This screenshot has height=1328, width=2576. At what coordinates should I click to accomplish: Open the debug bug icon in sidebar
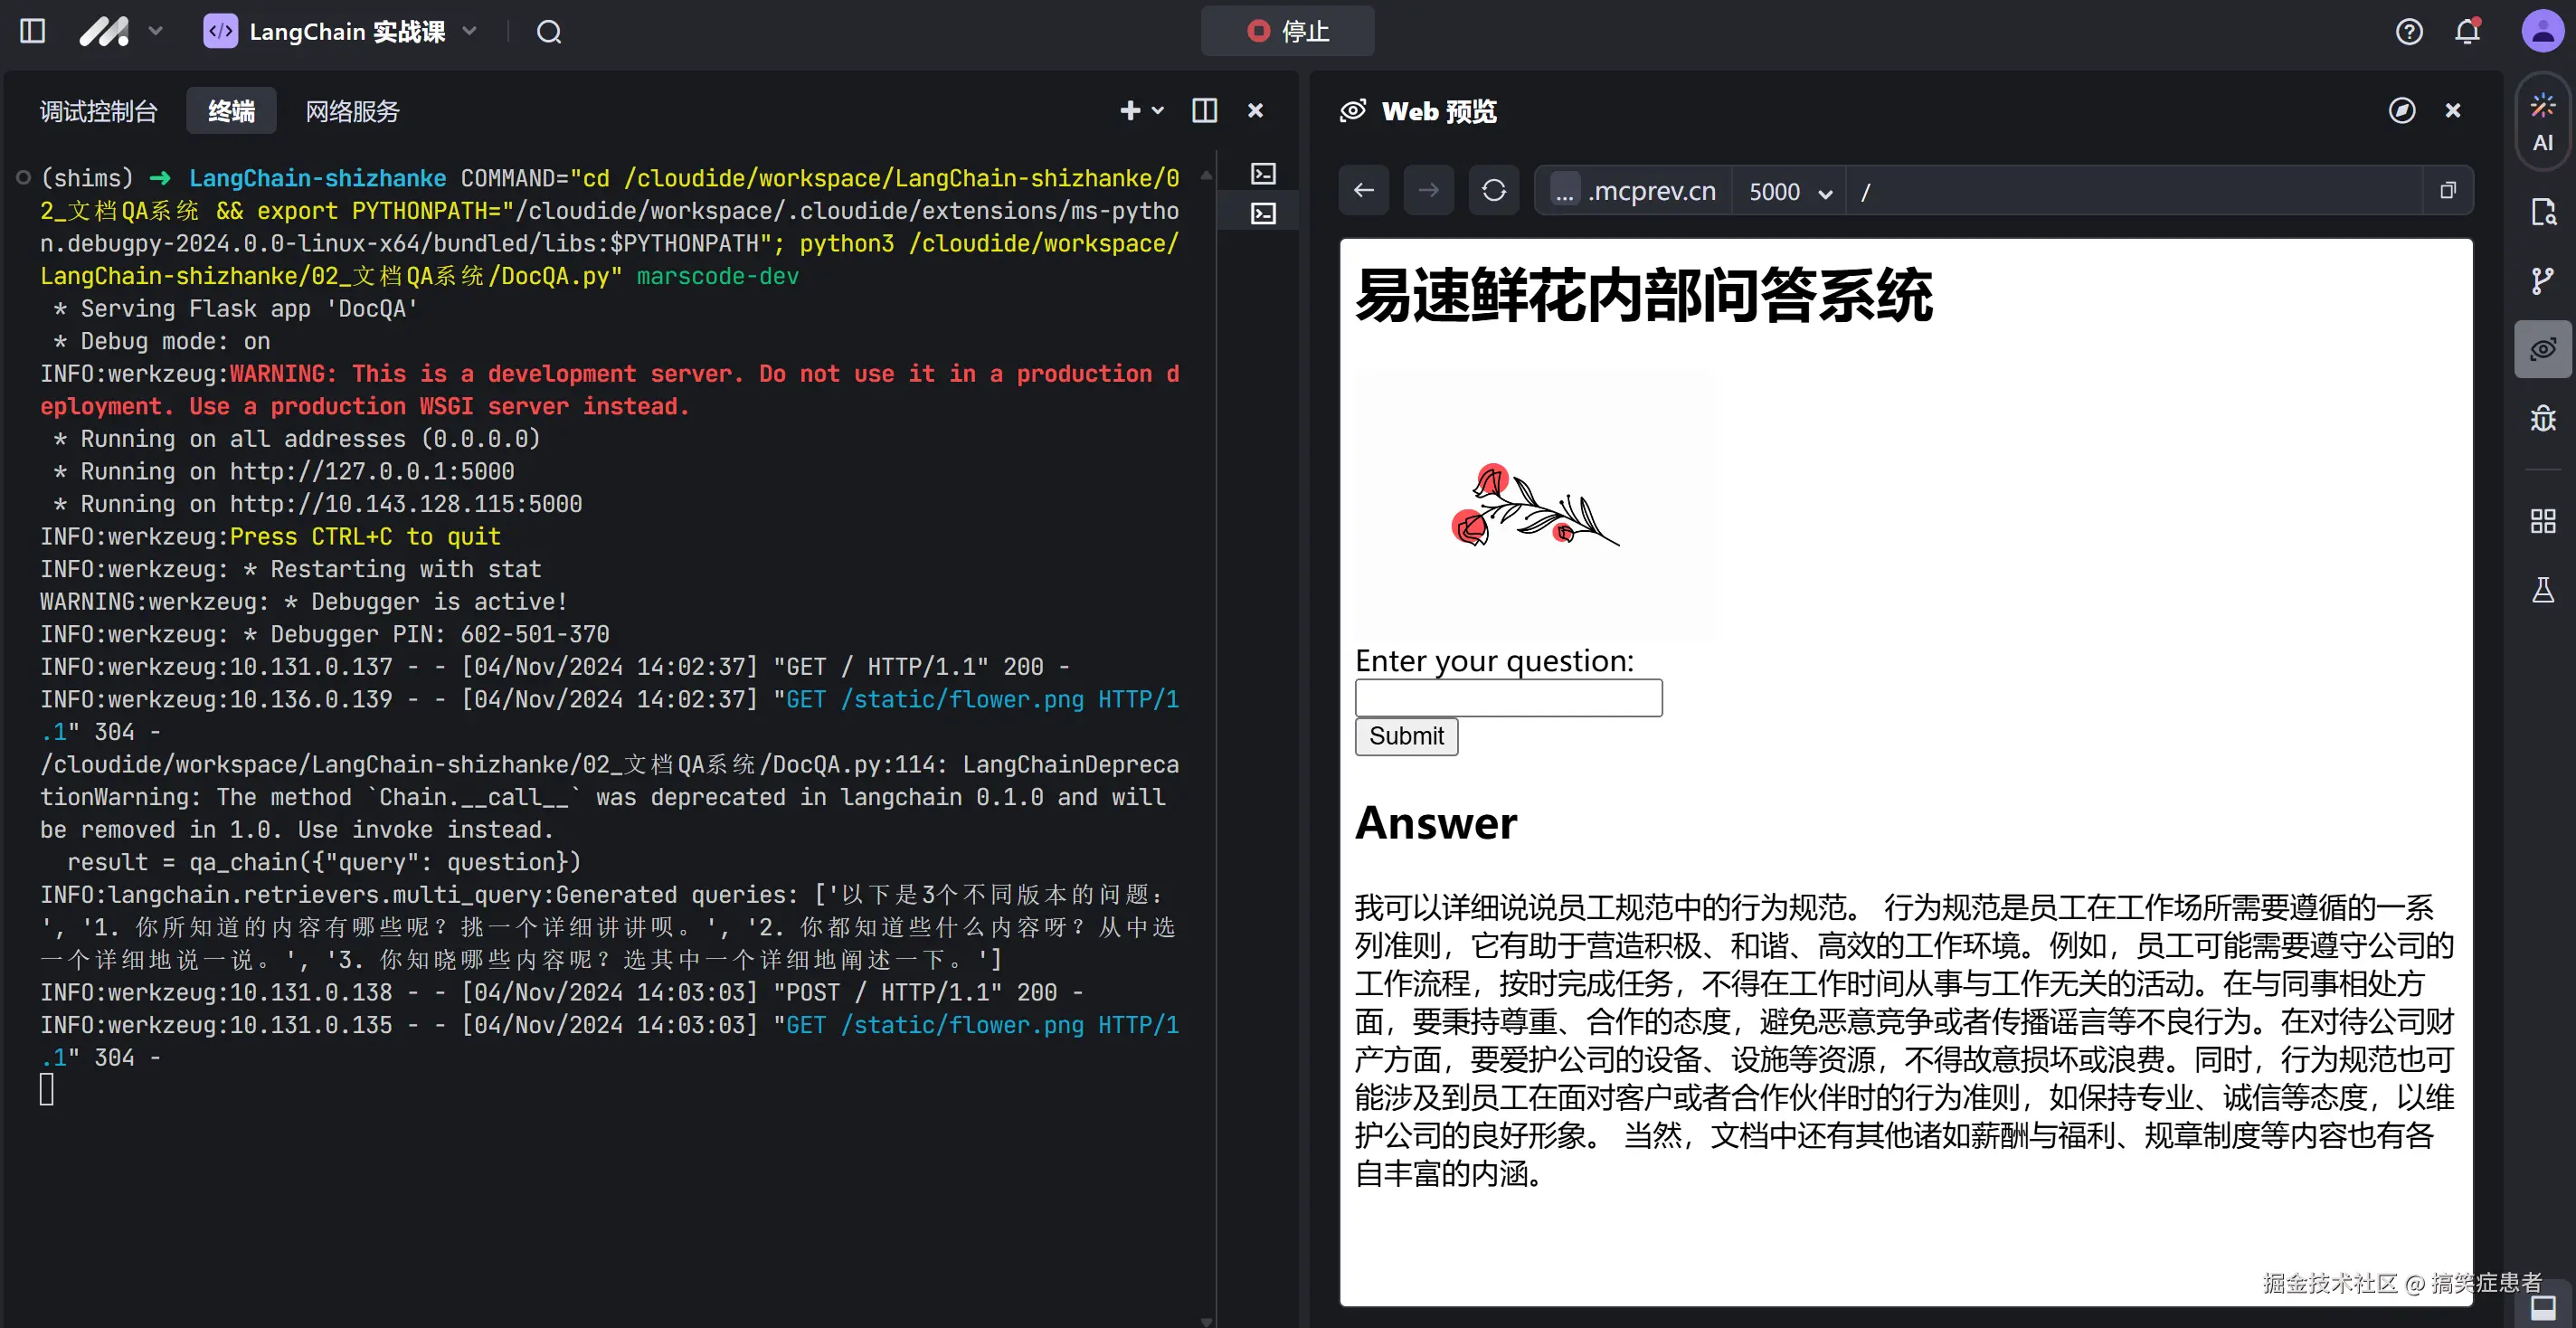[x=2543, y=418]
